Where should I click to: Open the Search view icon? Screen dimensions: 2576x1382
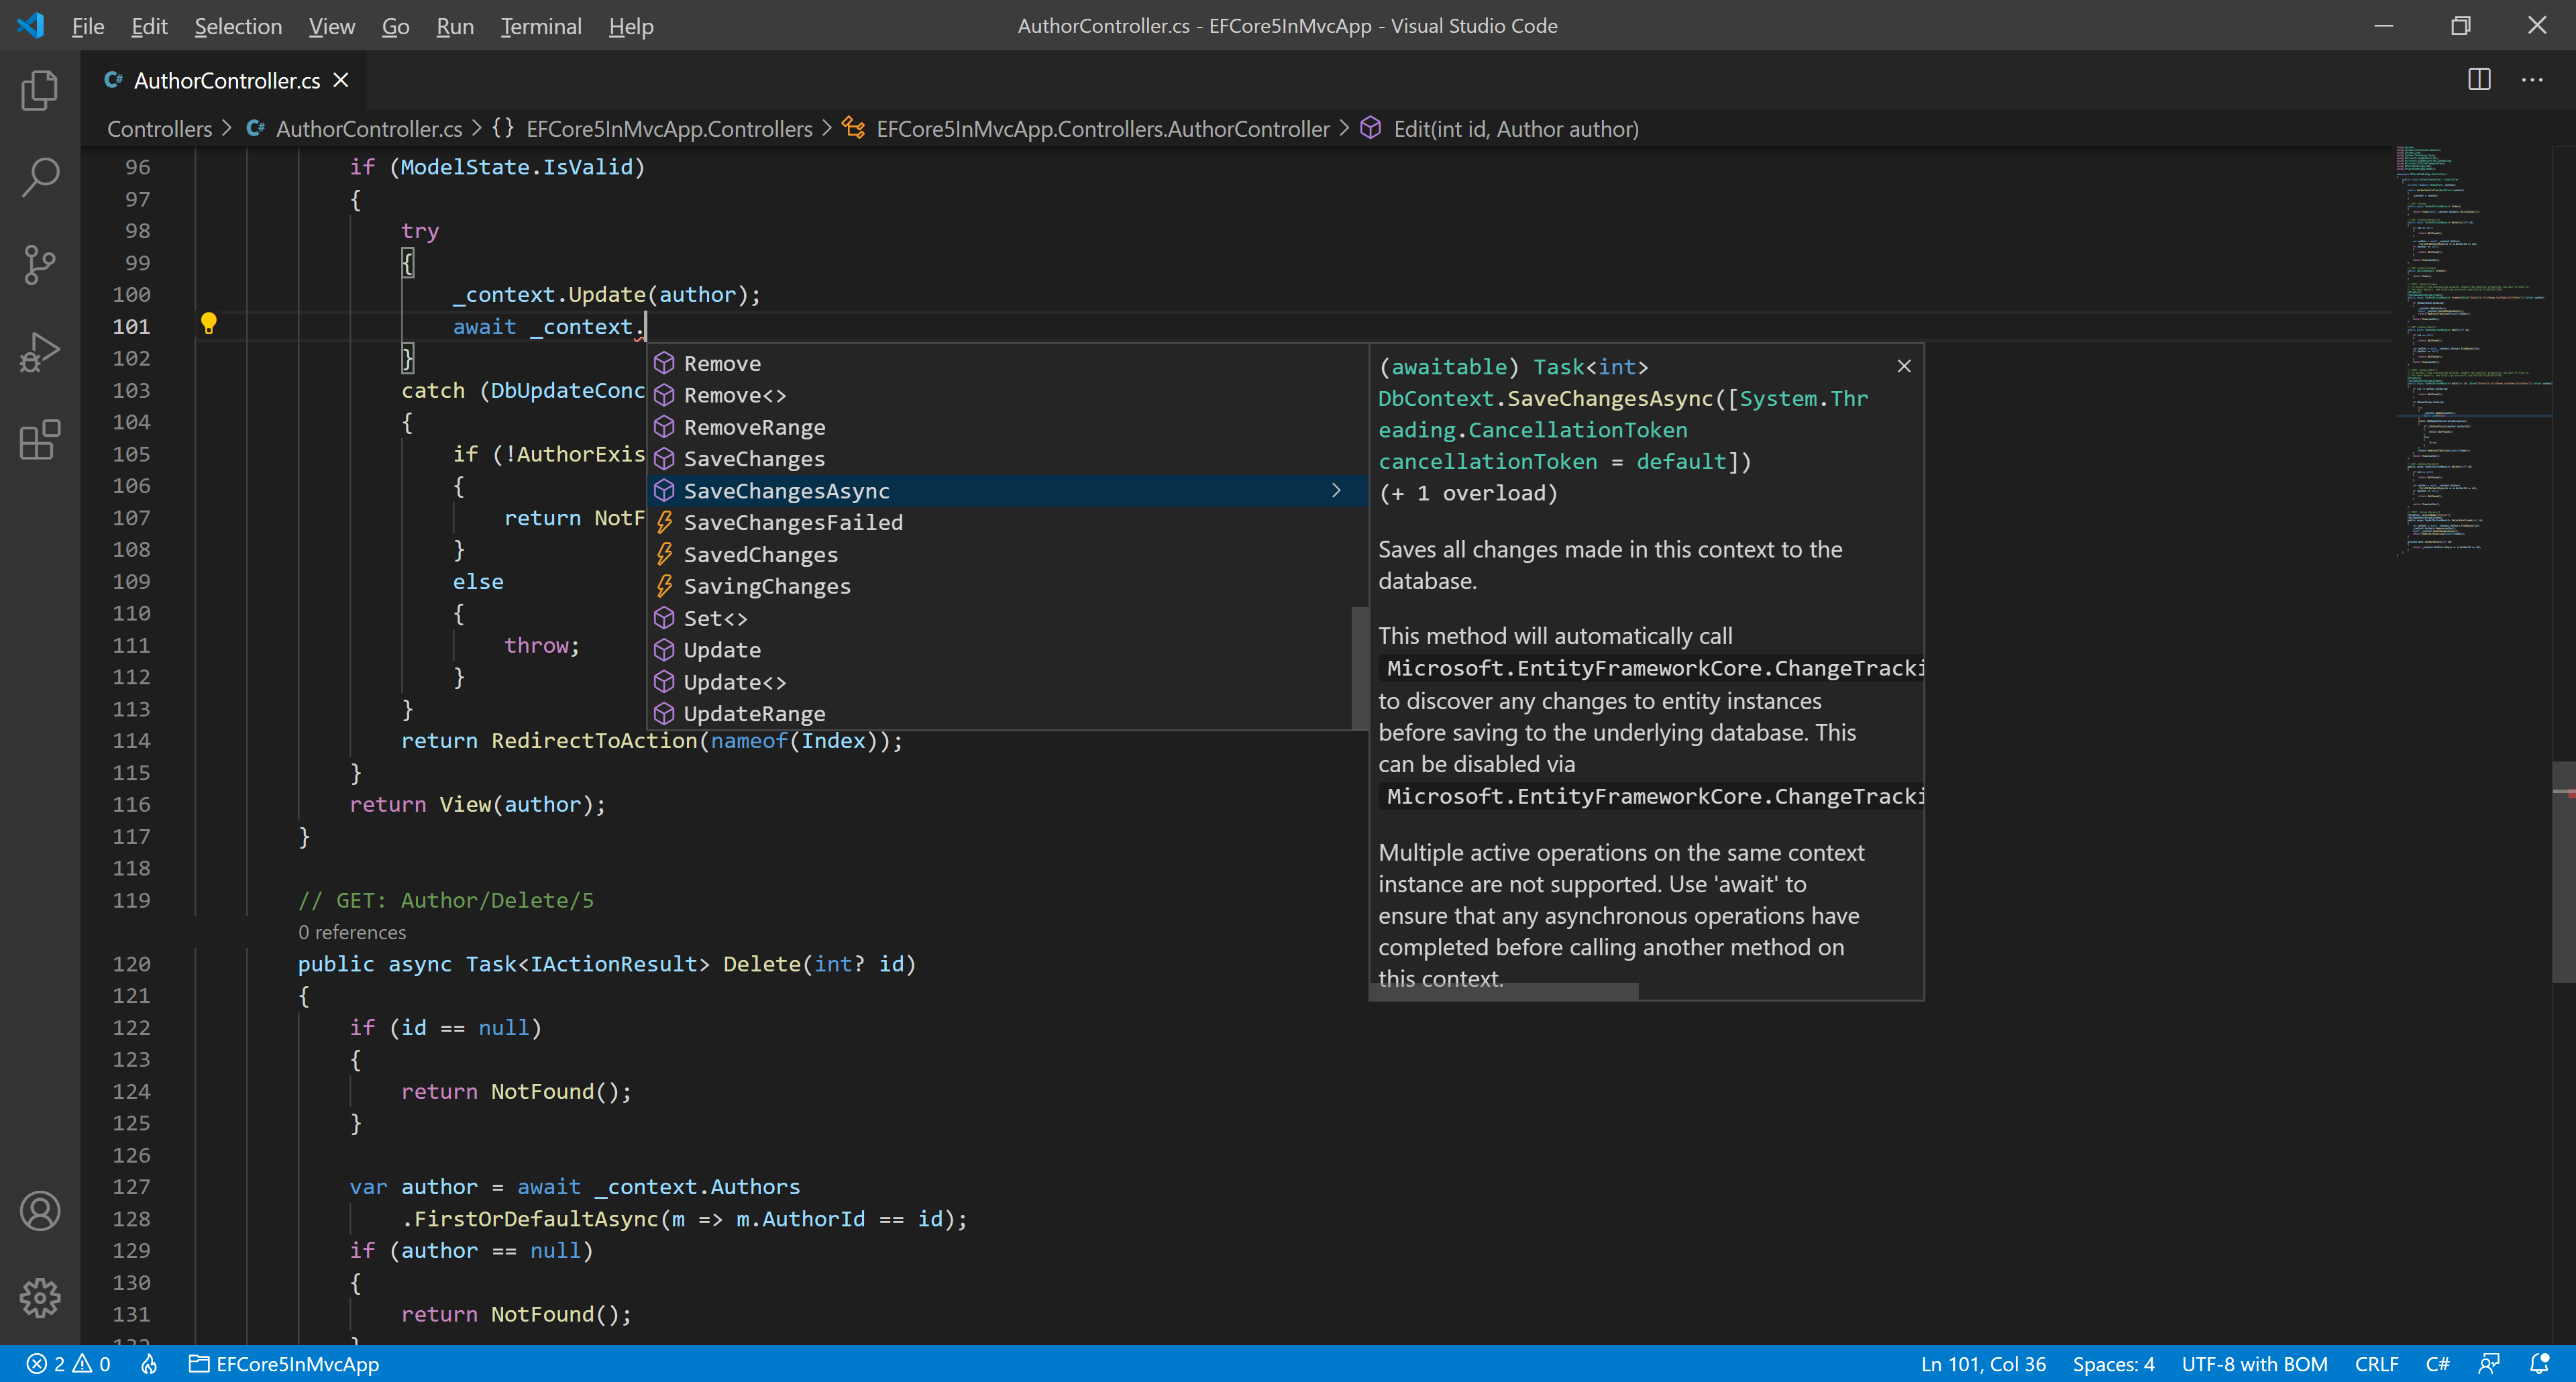[x=40, y=178]
